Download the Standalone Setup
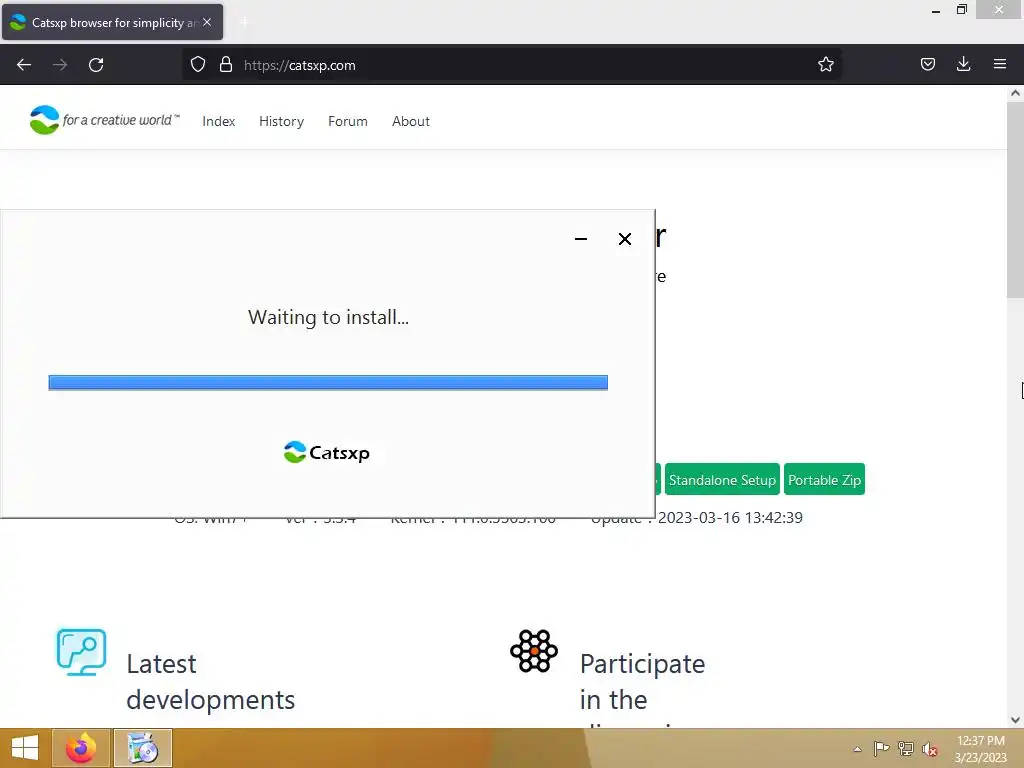Screen dimensions: 1024x768 [722, 479]
